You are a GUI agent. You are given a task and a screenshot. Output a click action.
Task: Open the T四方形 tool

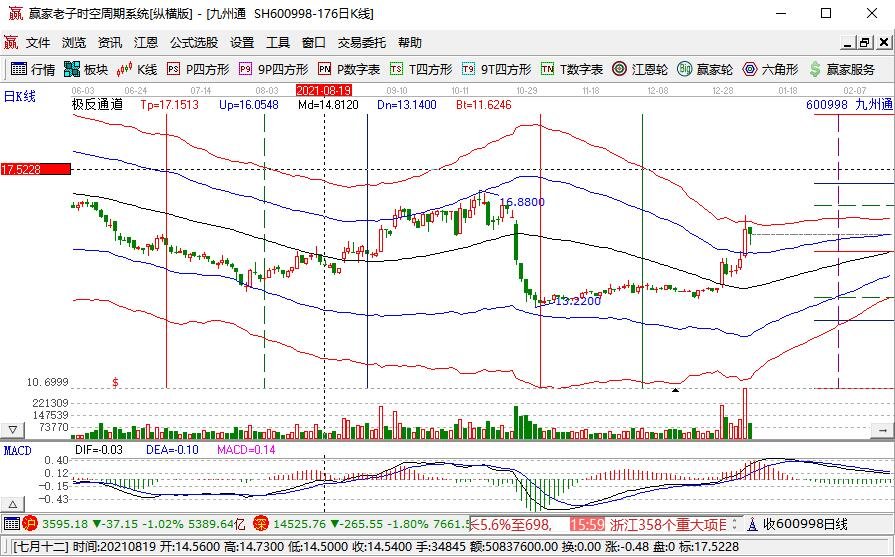click(x=421, y=70)
